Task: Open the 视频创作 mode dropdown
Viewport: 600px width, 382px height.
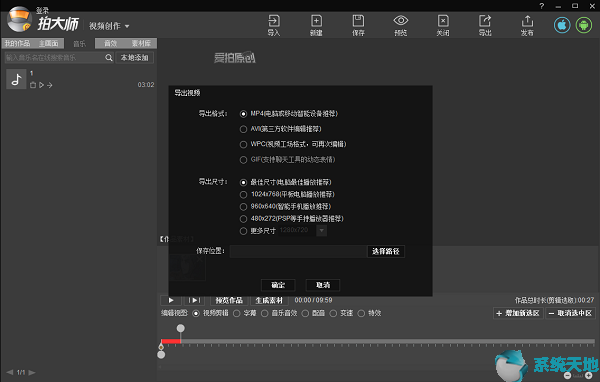Action: tap(109, 26)
